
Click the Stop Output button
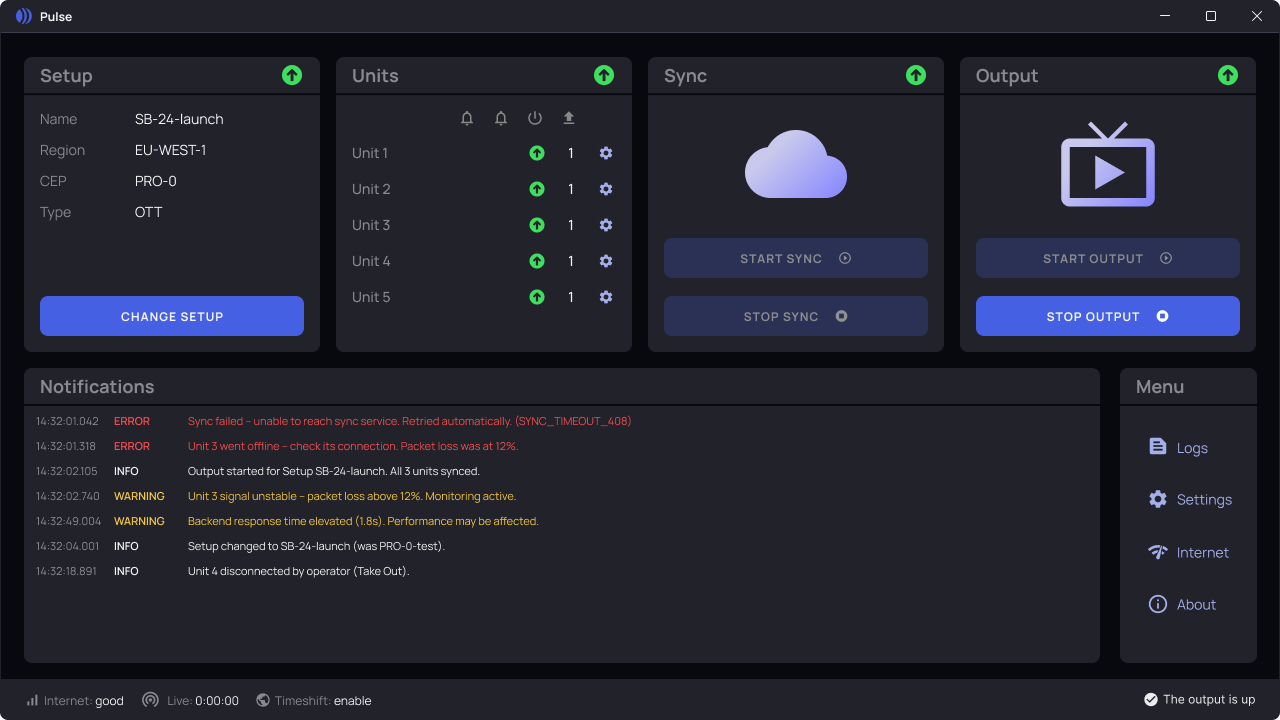(1108, 316)
